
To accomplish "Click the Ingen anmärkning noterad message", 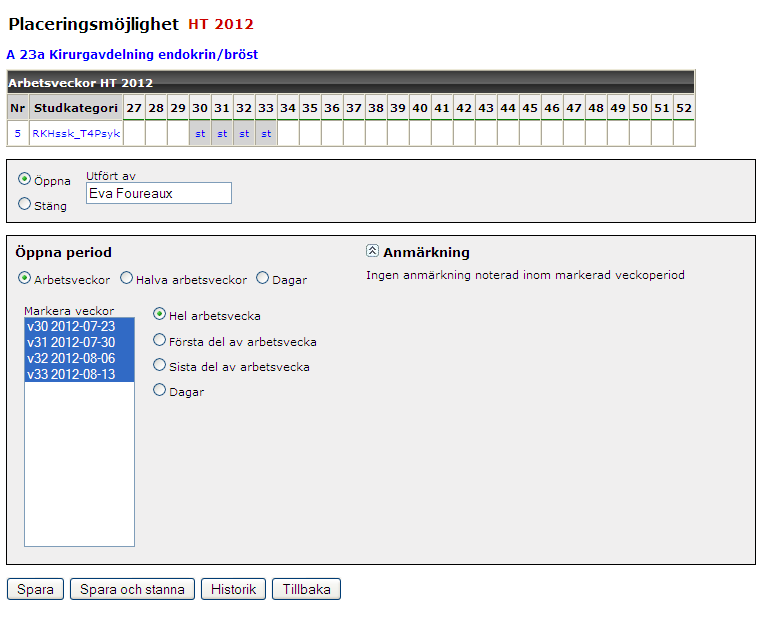I will pyautogui.click(x=525, y=275).
